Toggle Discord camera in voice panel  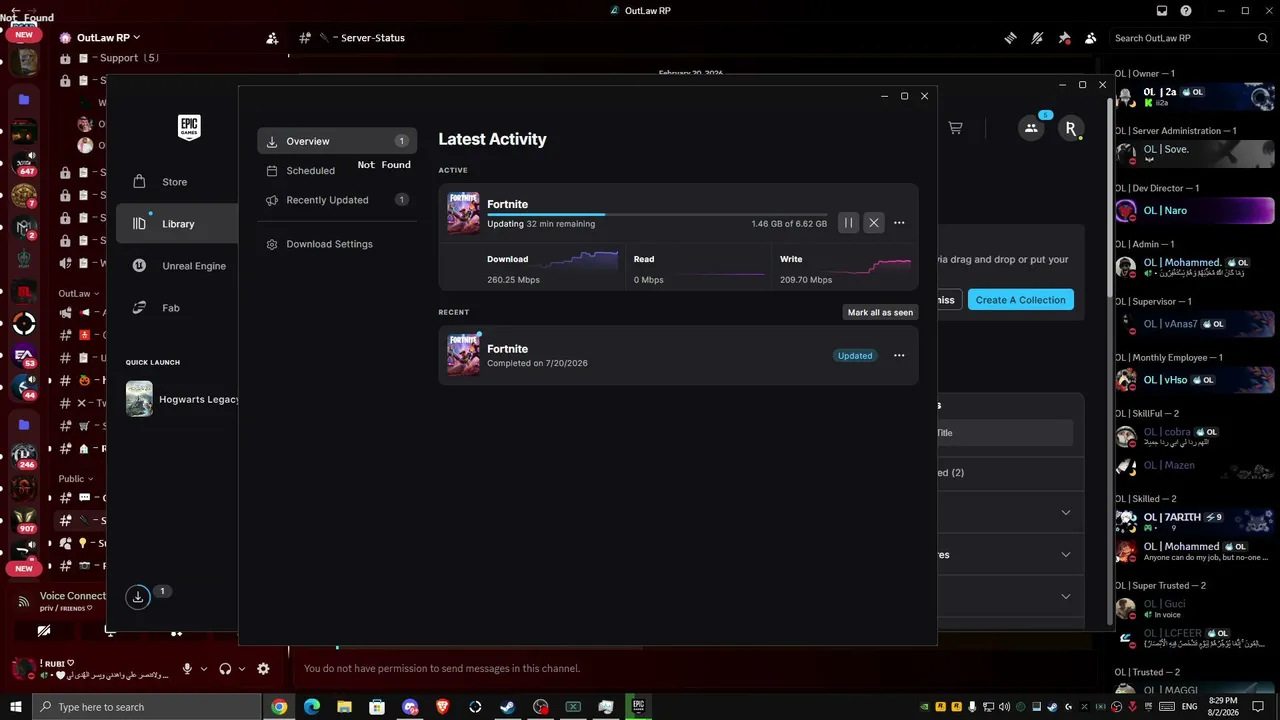(43, 632)
